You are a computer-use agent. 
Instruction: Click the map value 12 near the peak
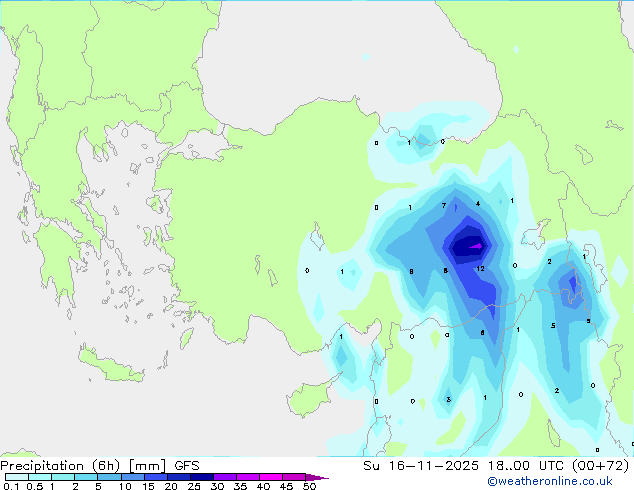point(480,268)
